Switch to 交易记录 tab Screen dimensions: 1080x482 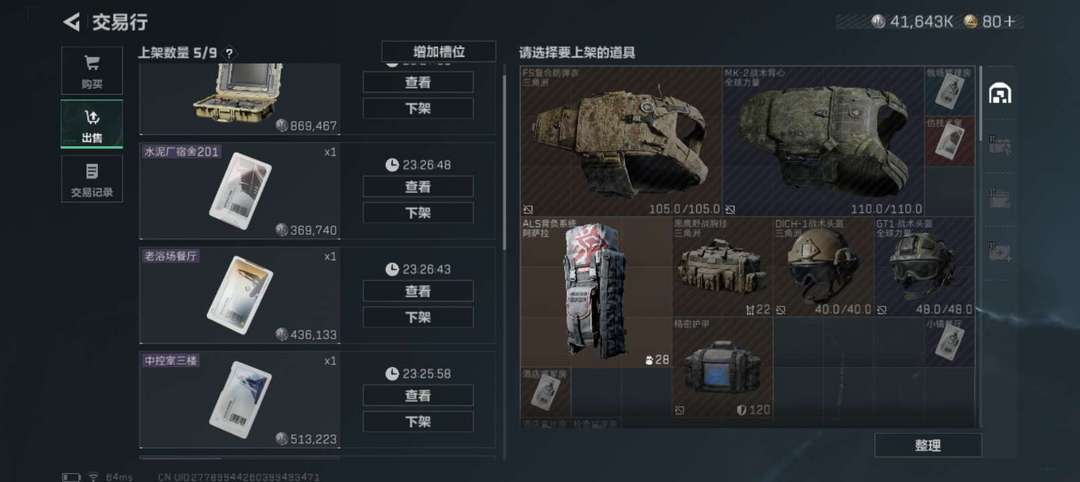coord(92,178)
